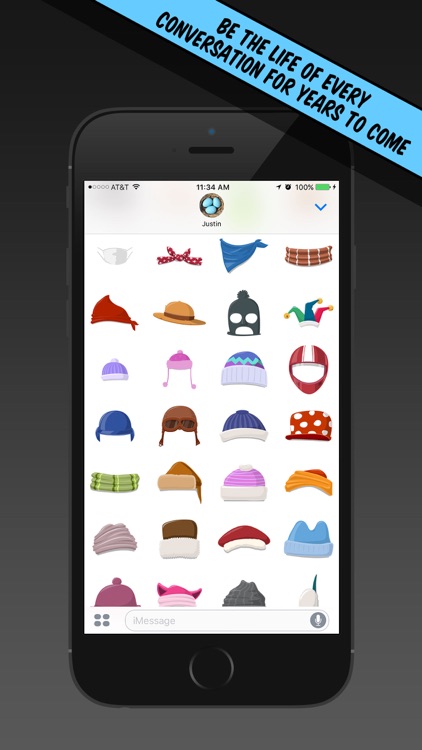Tap the battery indicator in status bar

pyautogui.click(x=325, y=187)
